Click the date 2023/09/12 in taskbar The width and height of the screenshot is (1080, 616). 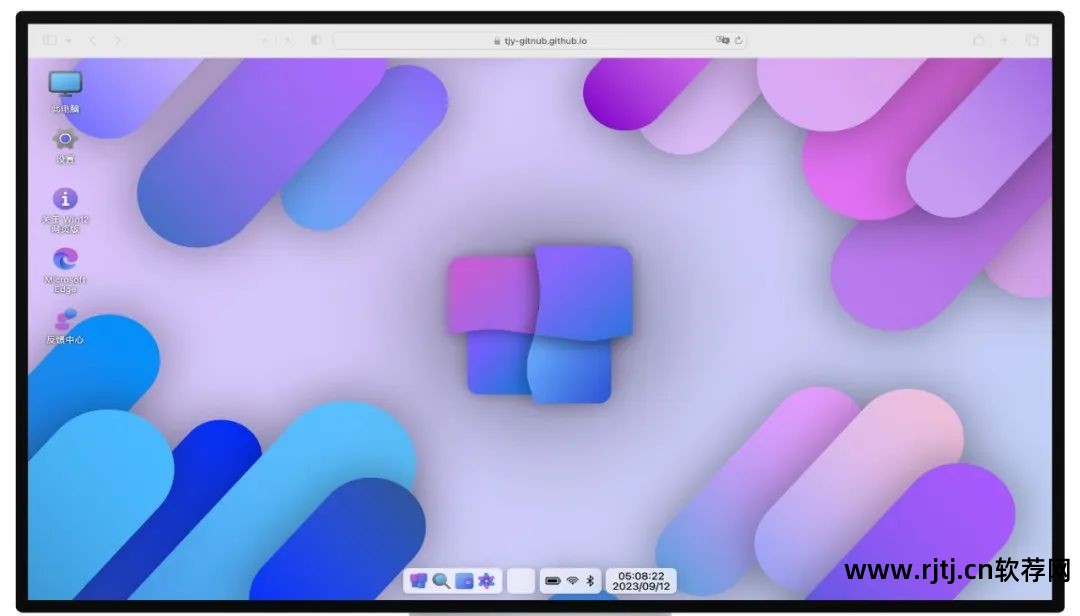coord(641,586)
